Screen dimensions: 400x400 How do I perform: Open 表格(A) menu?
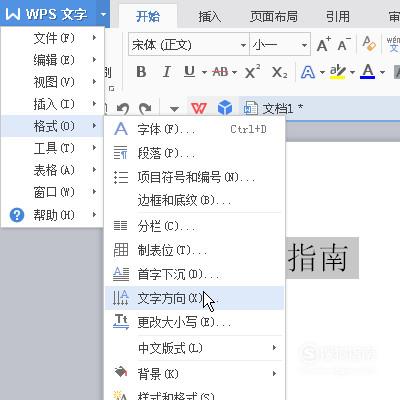point(53,170)
